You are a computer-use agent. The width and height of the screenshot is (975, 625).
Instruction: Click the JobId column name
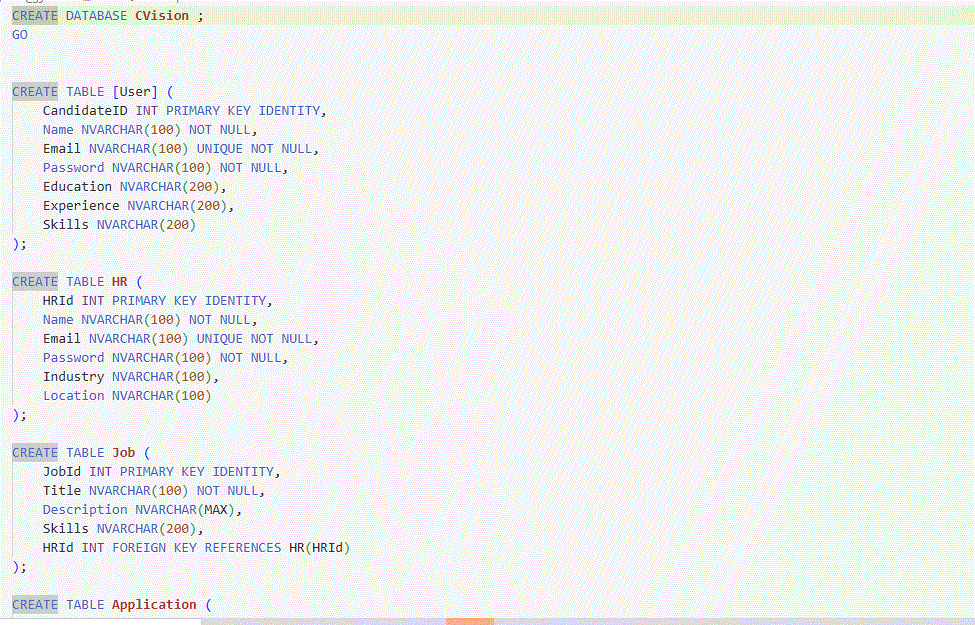62,472
